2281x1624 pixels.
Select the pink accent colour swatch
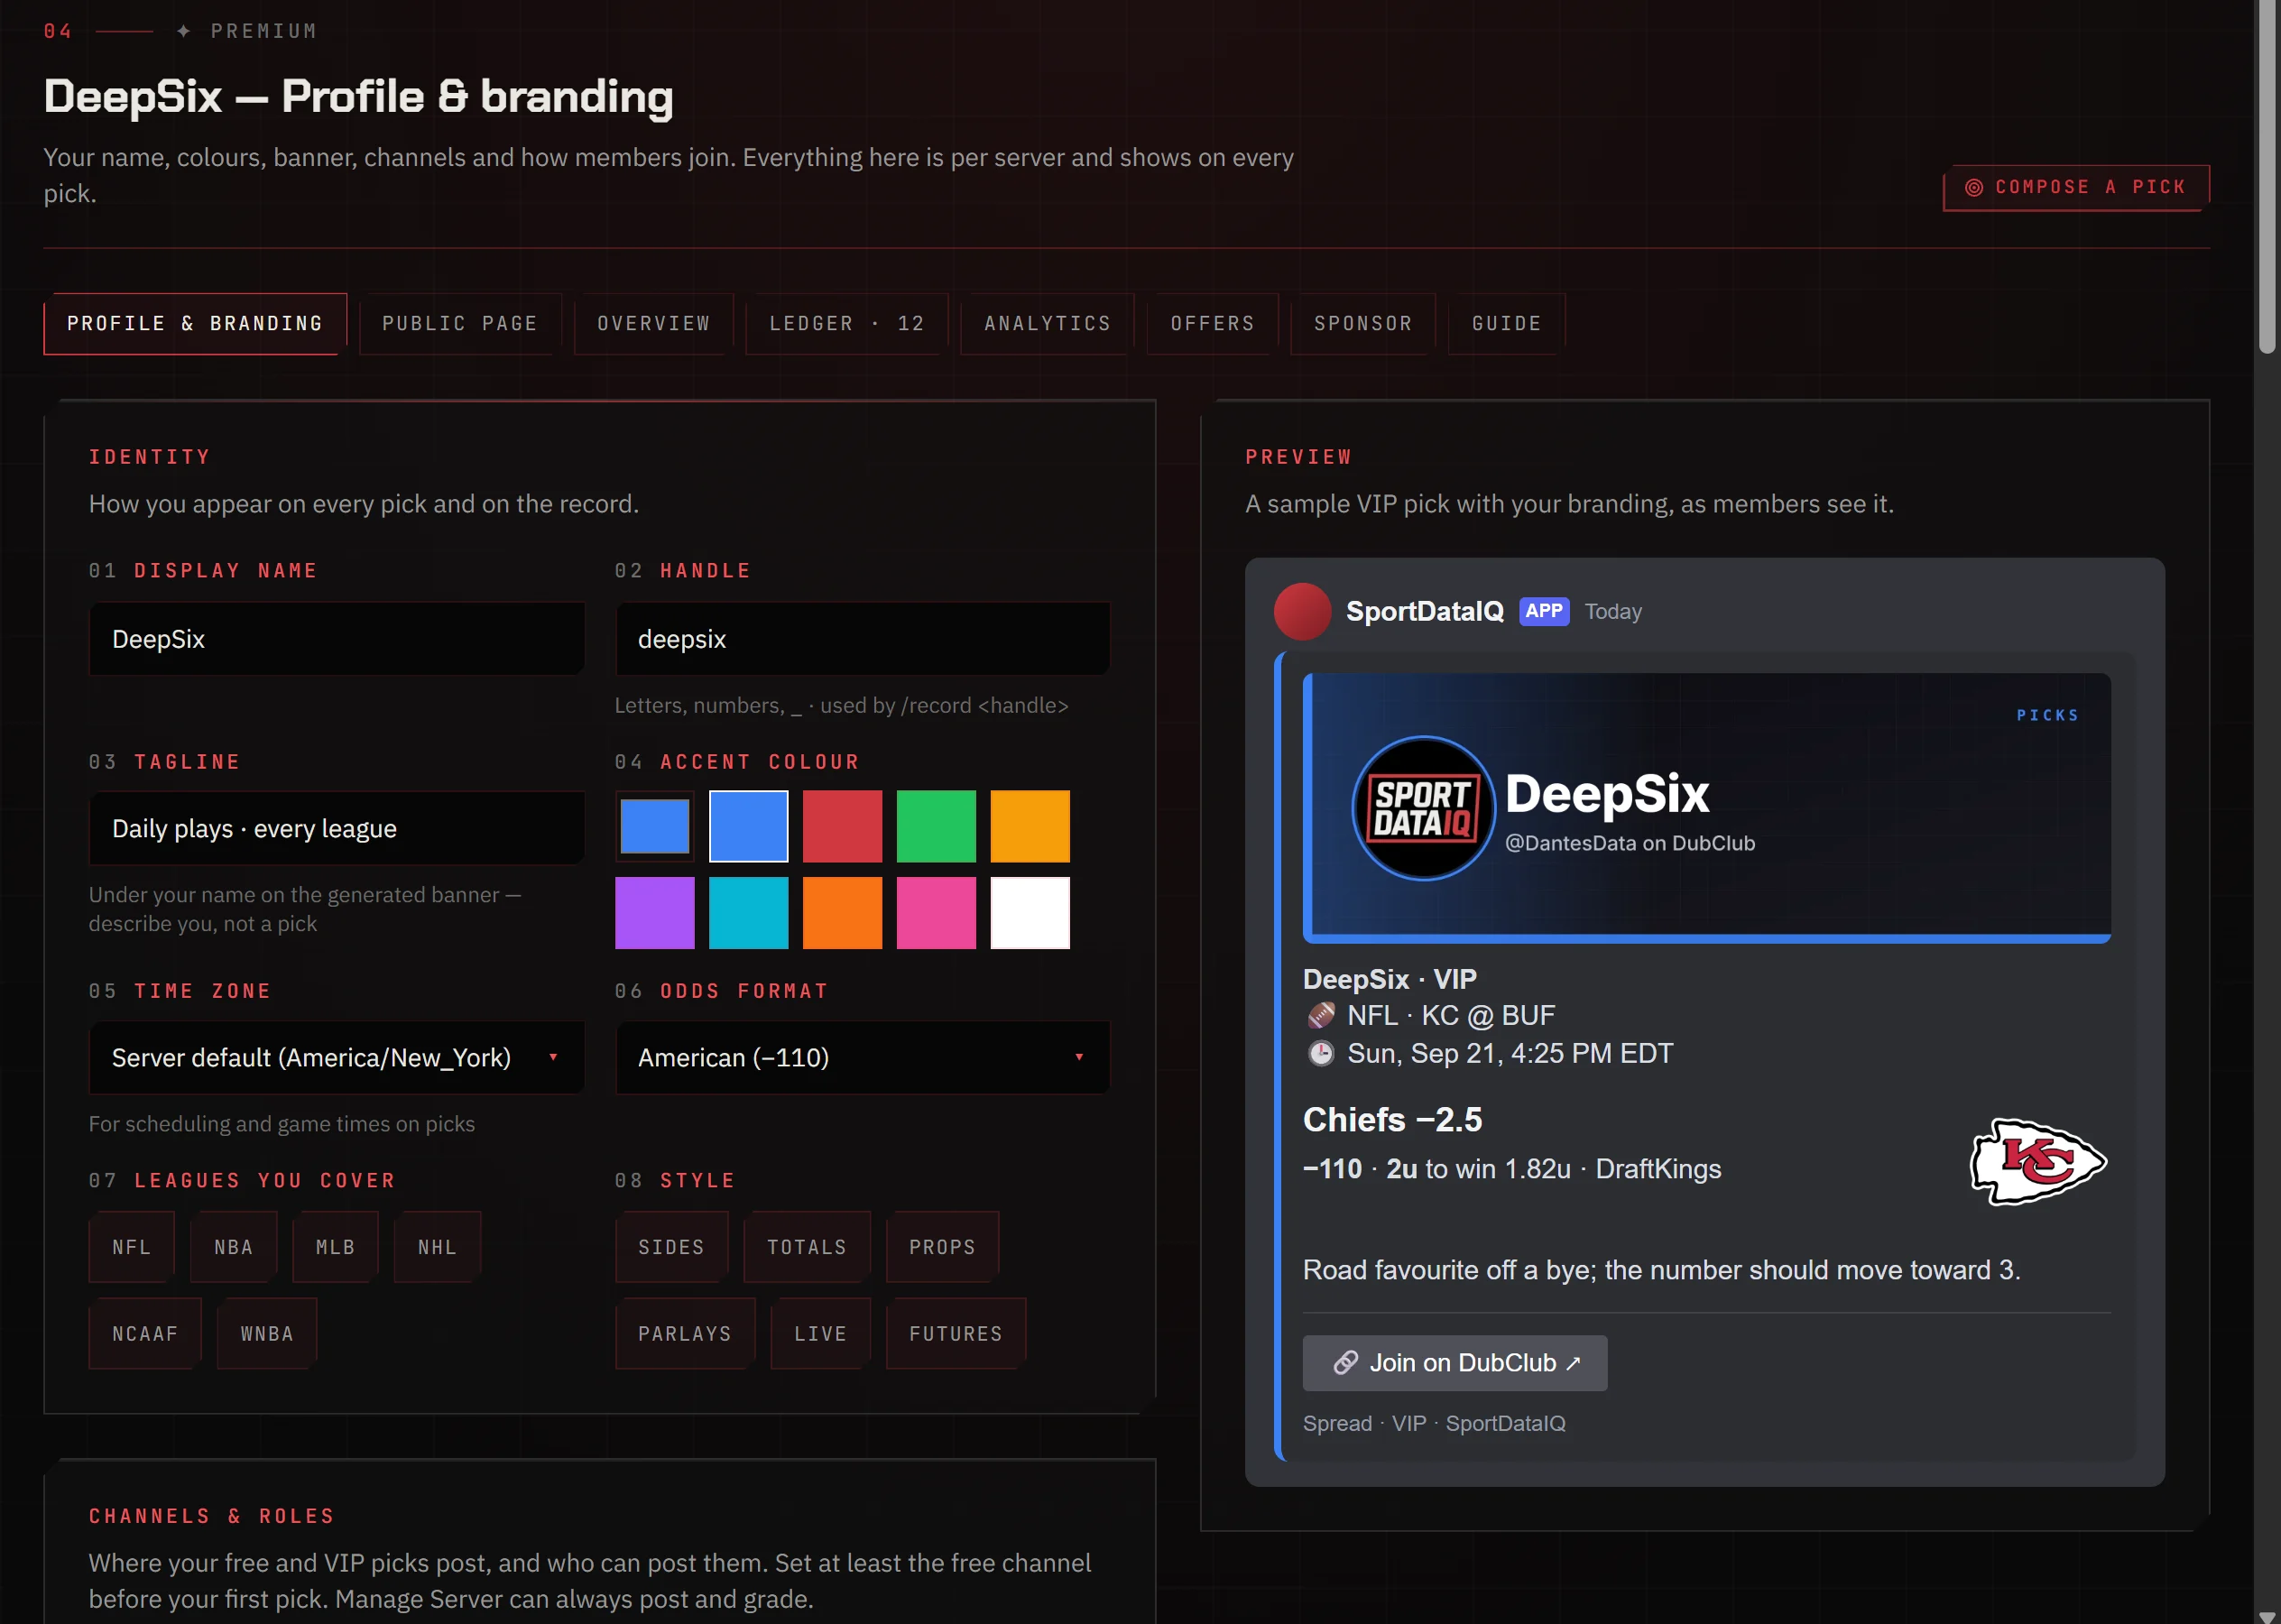[936, 913]
